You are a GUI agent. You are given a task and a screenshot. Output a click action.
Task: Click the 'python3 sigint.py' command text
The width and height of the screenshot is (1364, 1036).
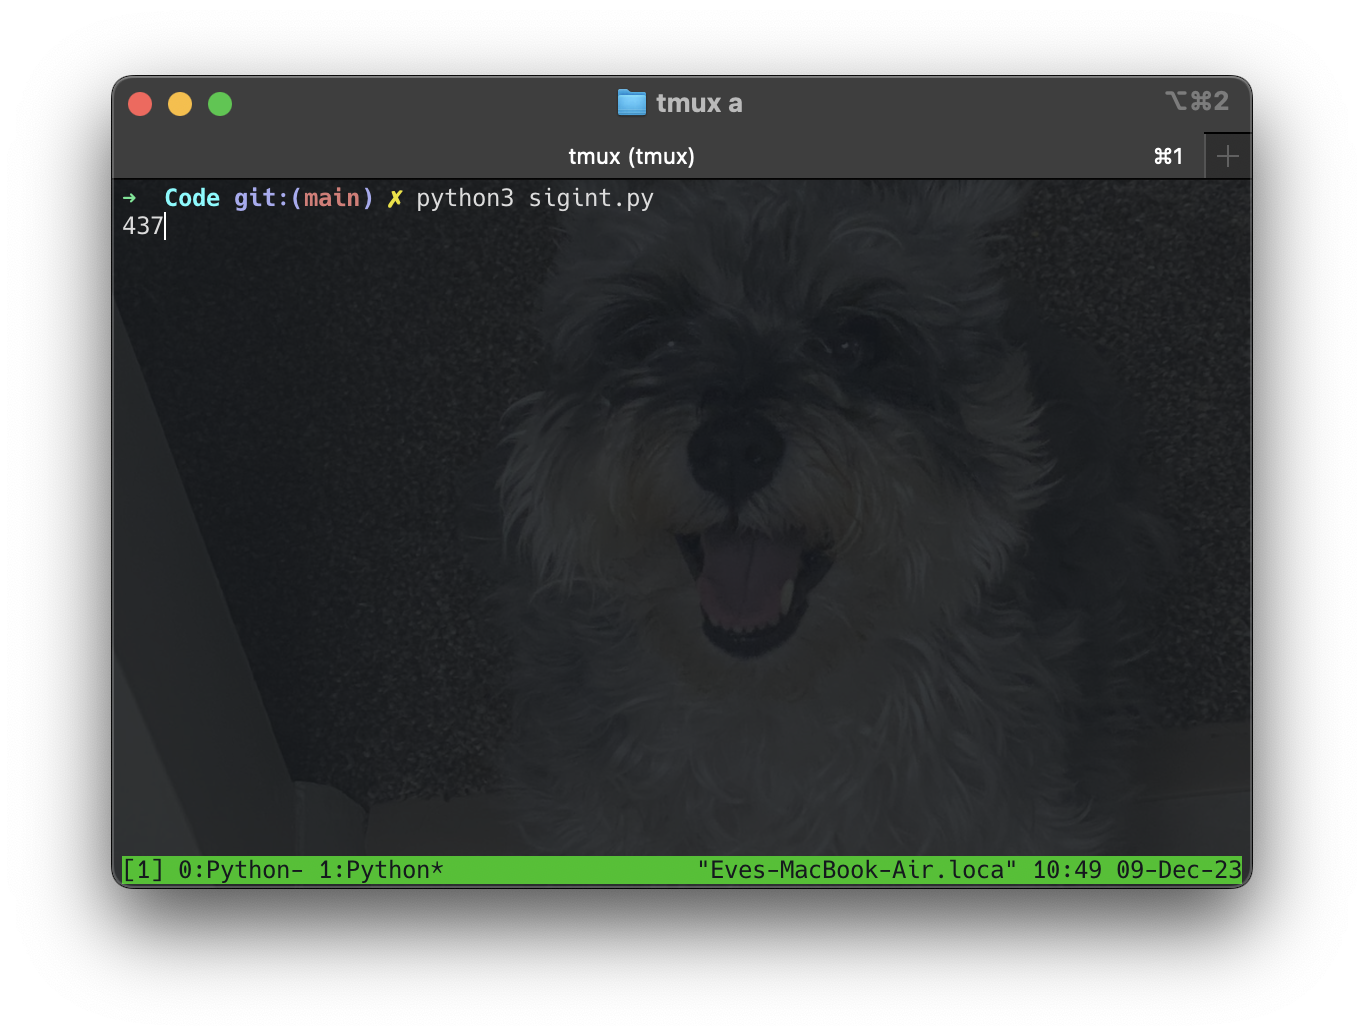(535, 198)
